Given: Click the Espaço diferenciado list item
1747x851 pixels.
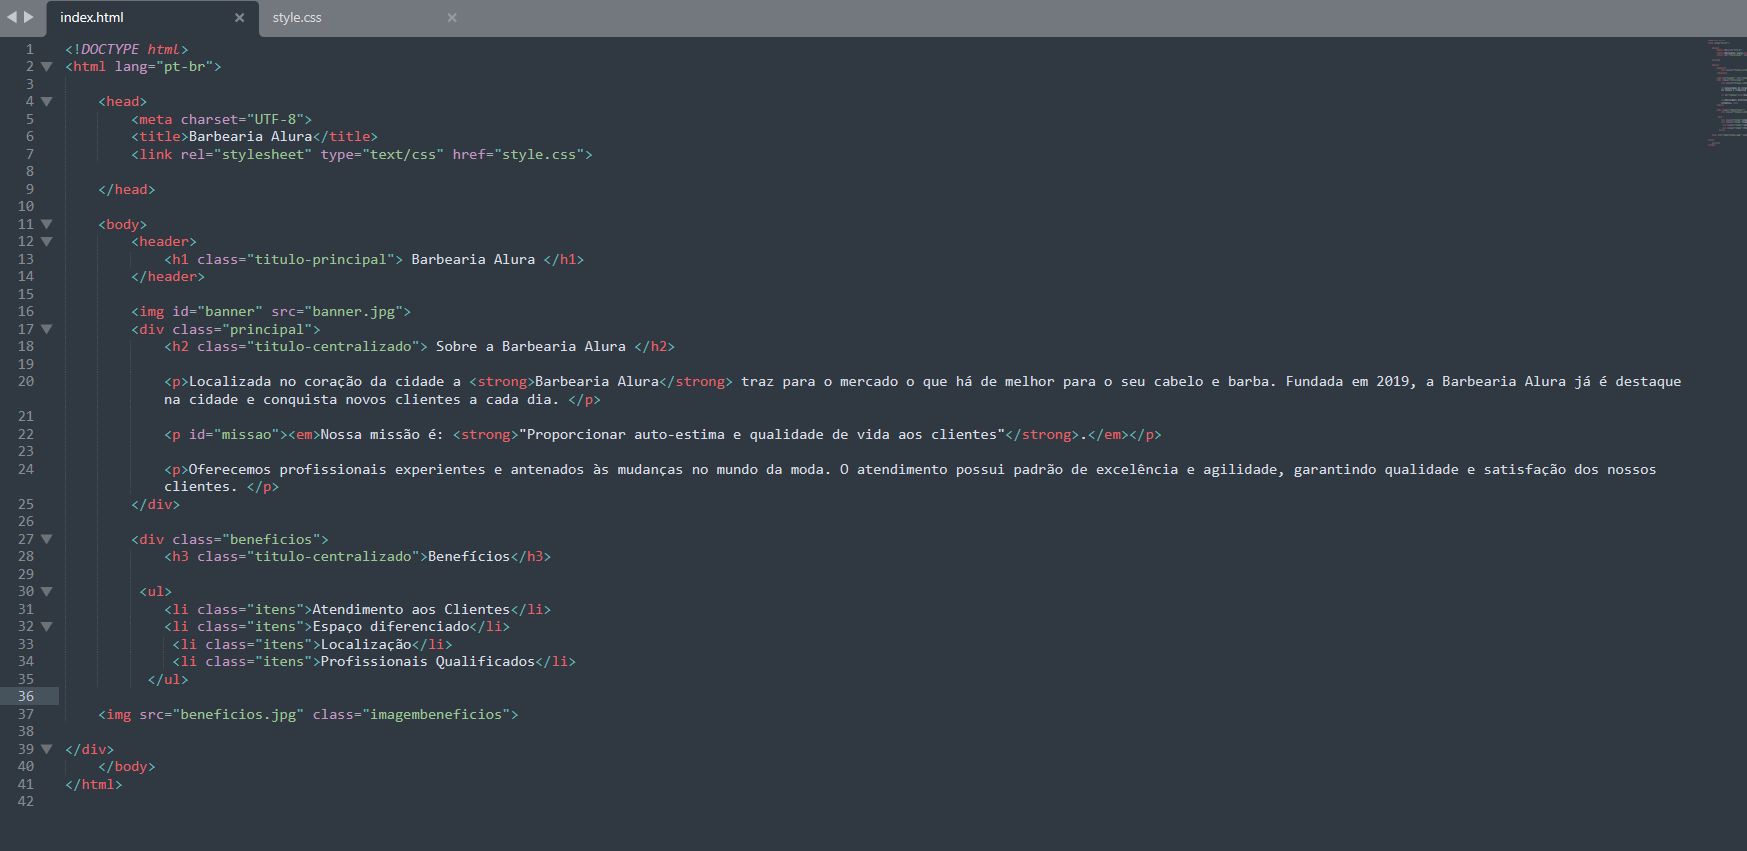Looking at the screenshot, I should click(x=337, y=627).
